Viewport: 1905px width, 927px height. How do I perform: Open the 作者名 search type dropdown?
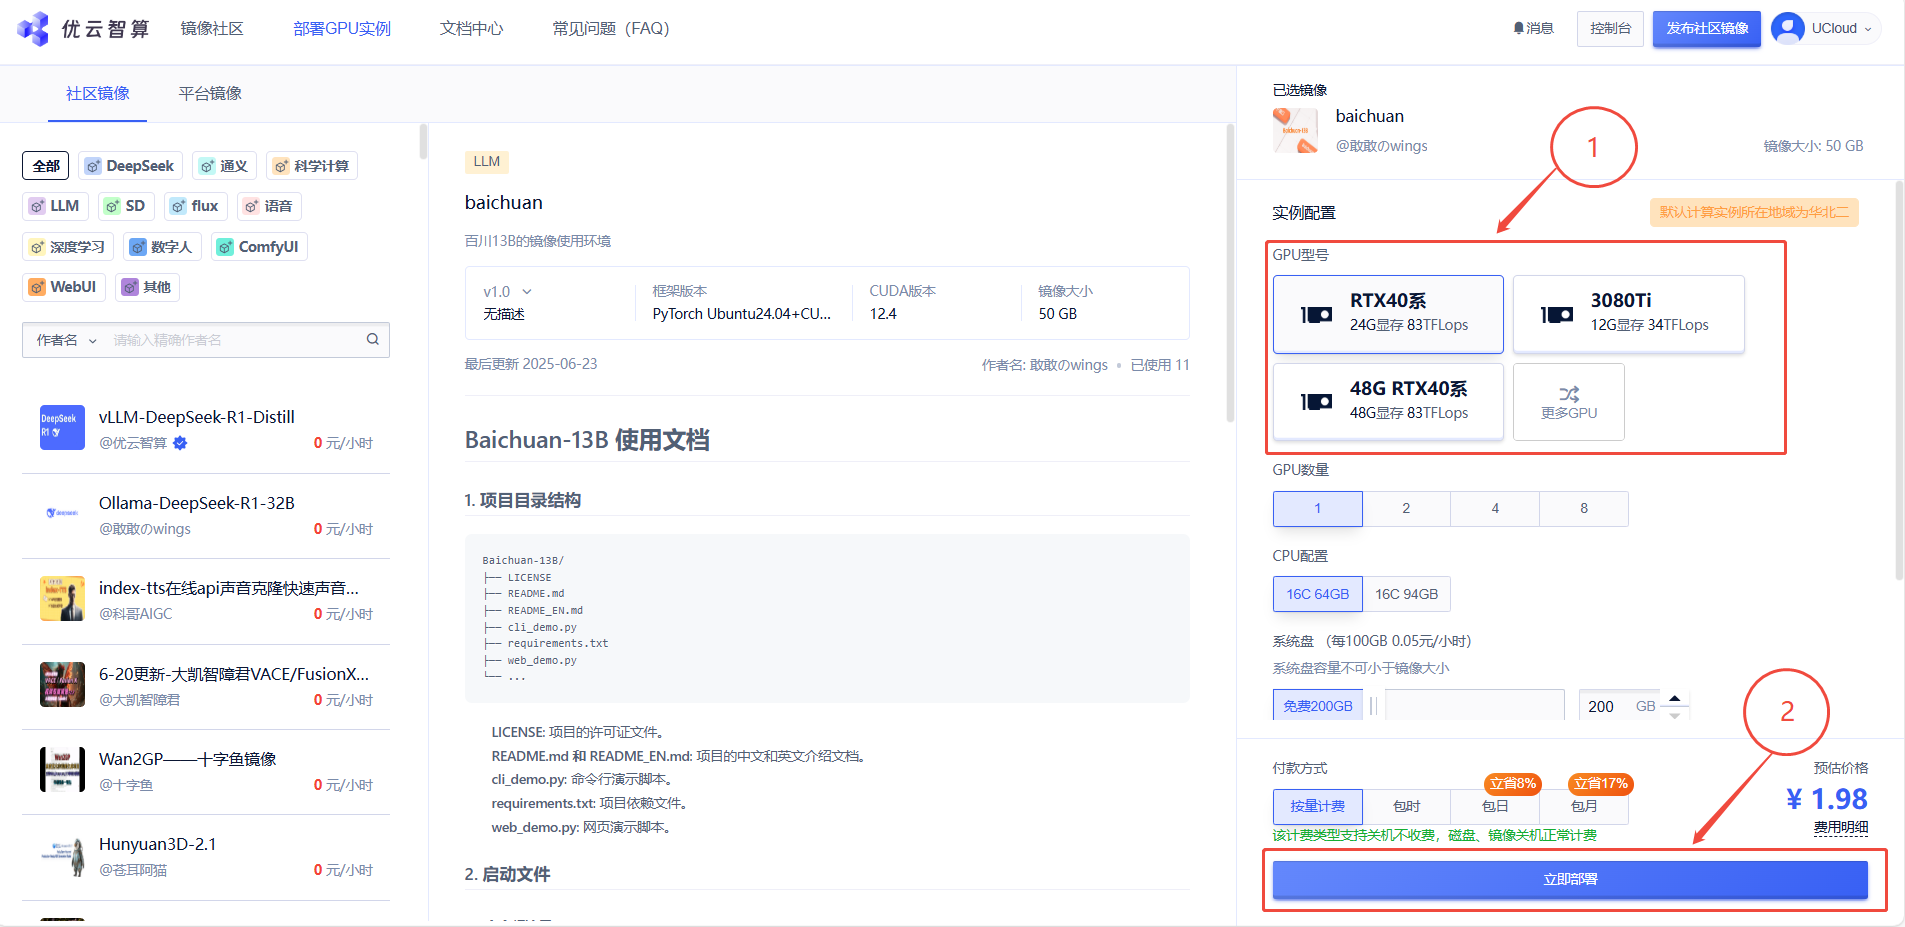pos(67,340)
